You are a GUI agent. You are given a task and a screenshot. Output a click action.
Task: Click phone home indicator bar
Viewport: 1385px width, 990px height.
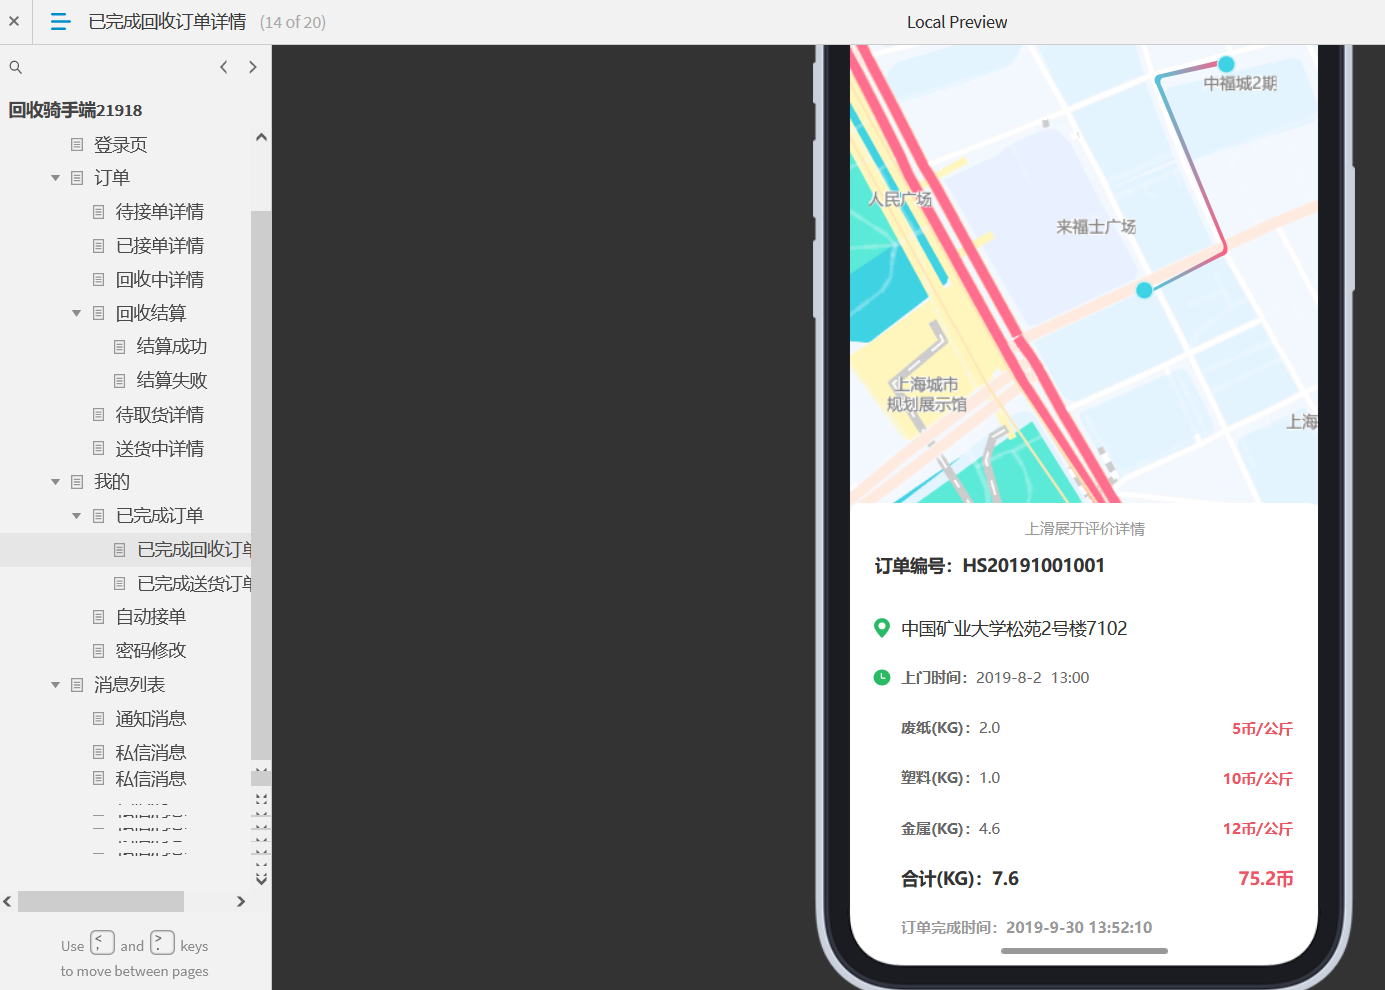click(1084, 951)
